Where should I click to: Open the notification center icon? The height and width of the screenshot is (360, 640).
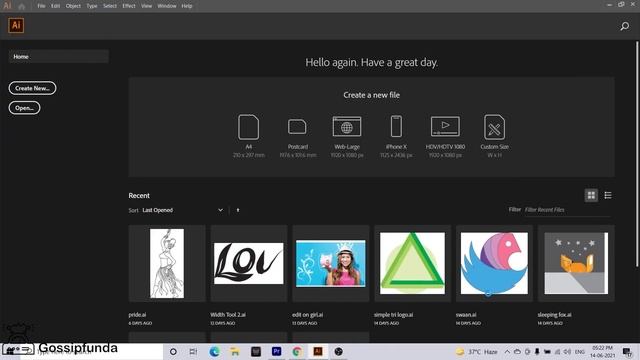tap(627, 351)
